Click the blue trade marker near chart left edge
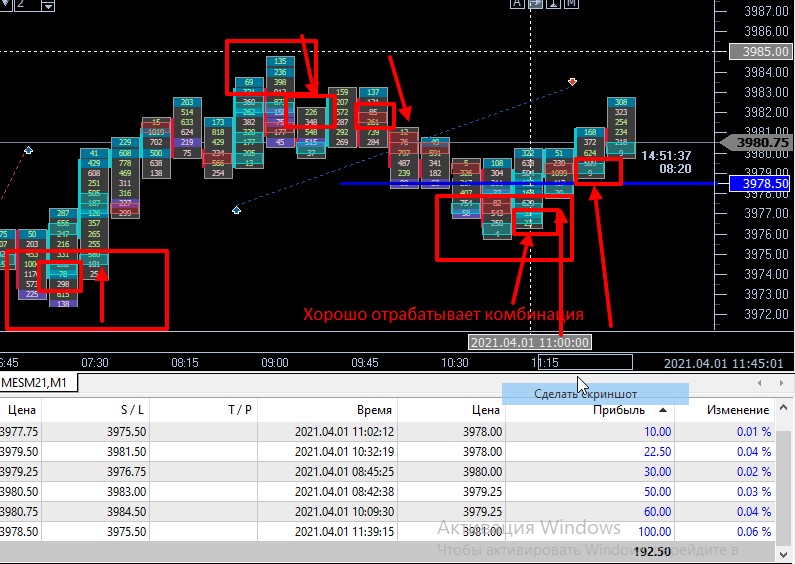This screenshot has height=564, width=795. click(28, 150)
